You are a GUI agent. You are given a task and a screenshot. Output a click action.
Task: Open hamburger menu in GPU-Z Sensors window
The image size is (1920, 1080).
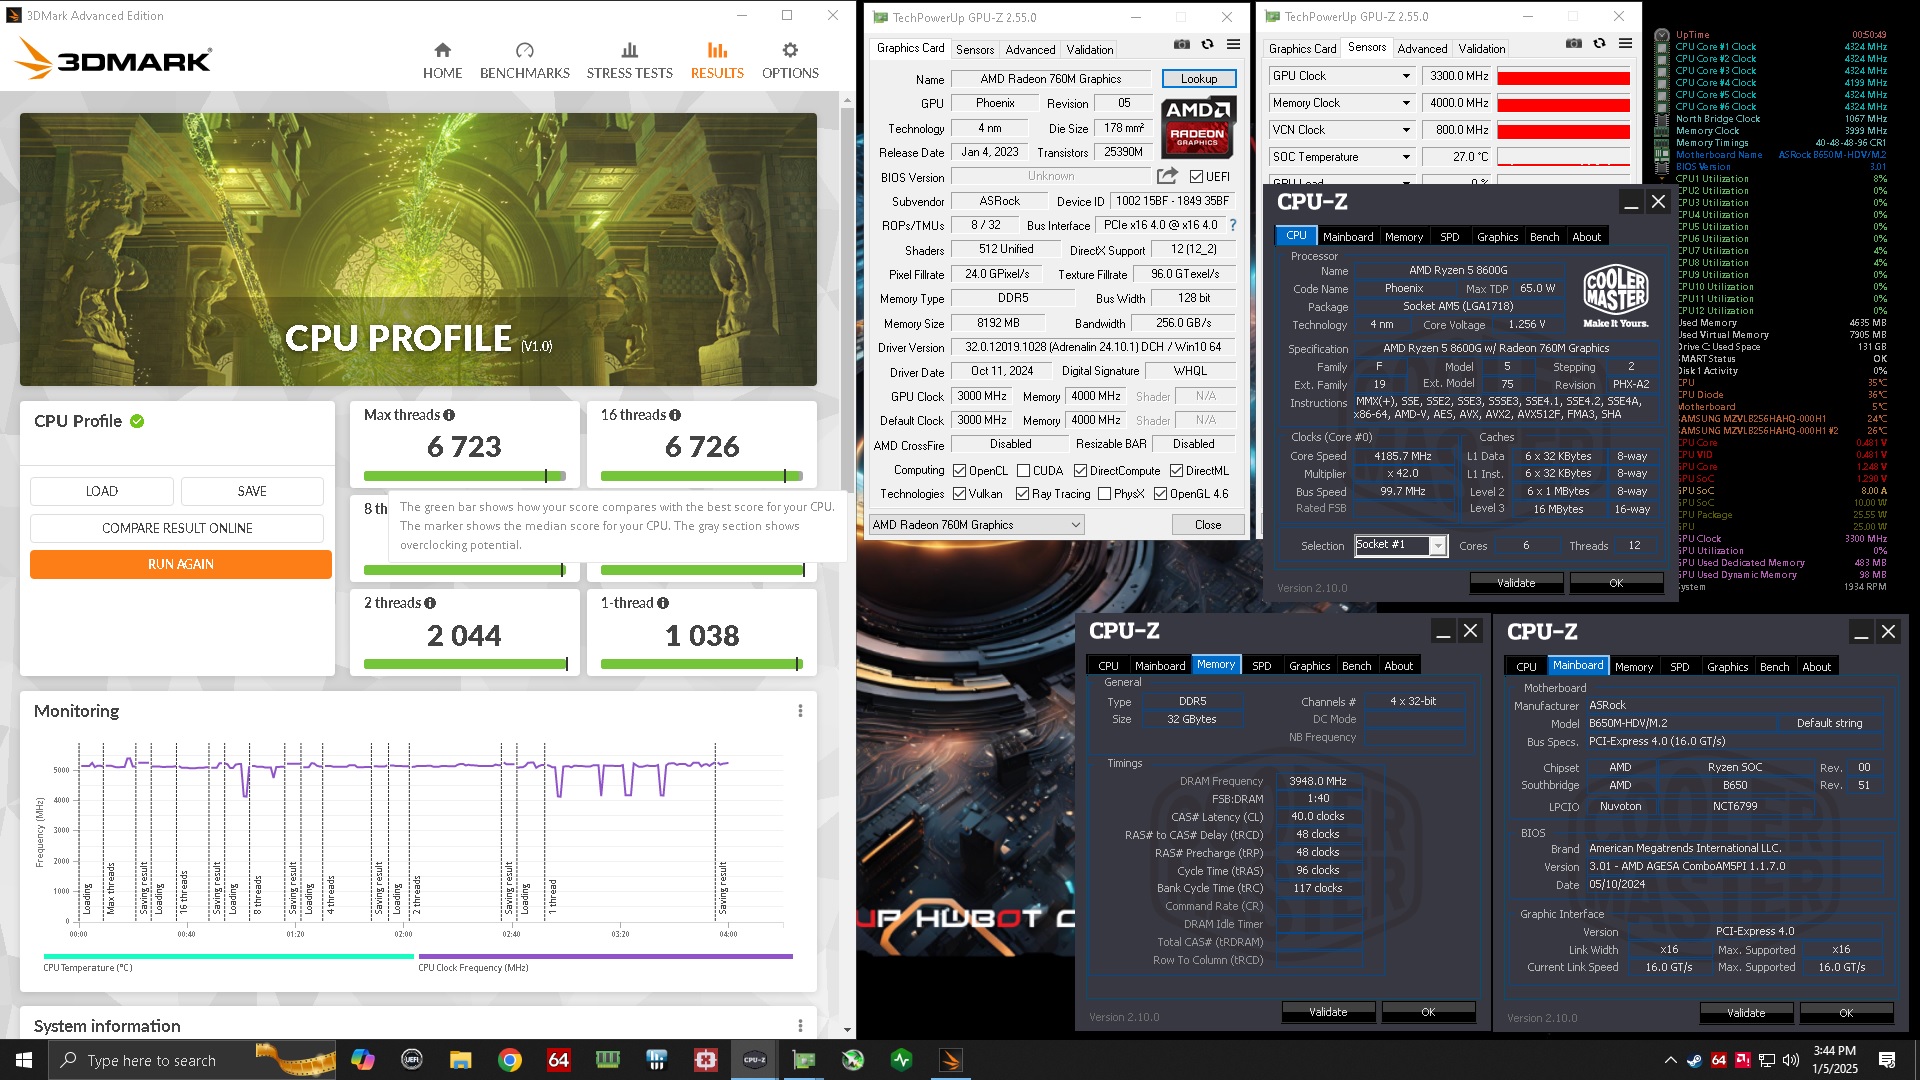tap(1626, 44)
